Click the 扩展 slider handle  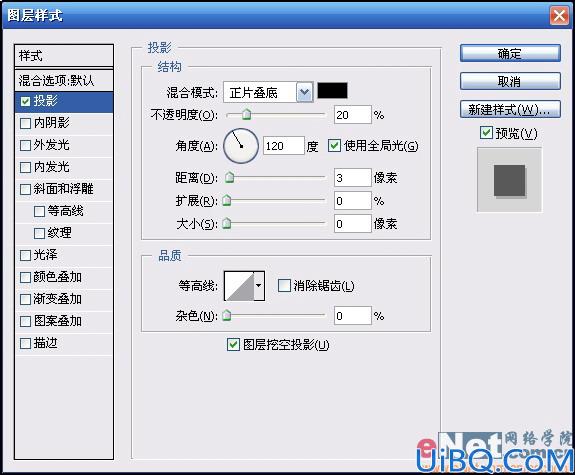point(227,200)
